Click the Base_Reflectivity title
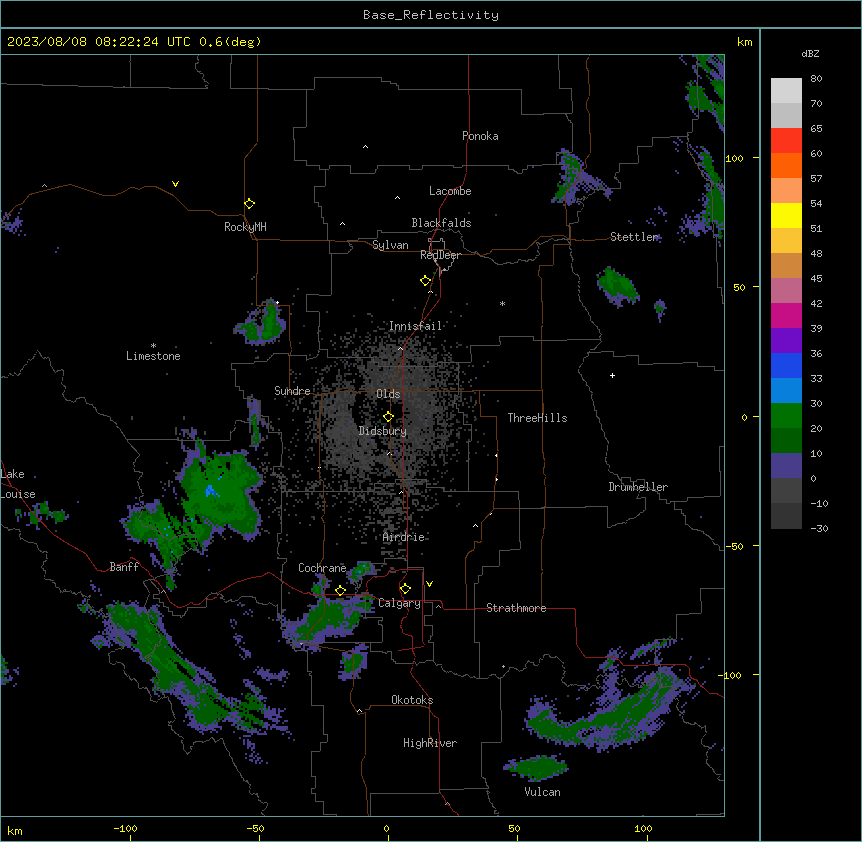This screenshot has height=842, width=862. coord(431,15)
